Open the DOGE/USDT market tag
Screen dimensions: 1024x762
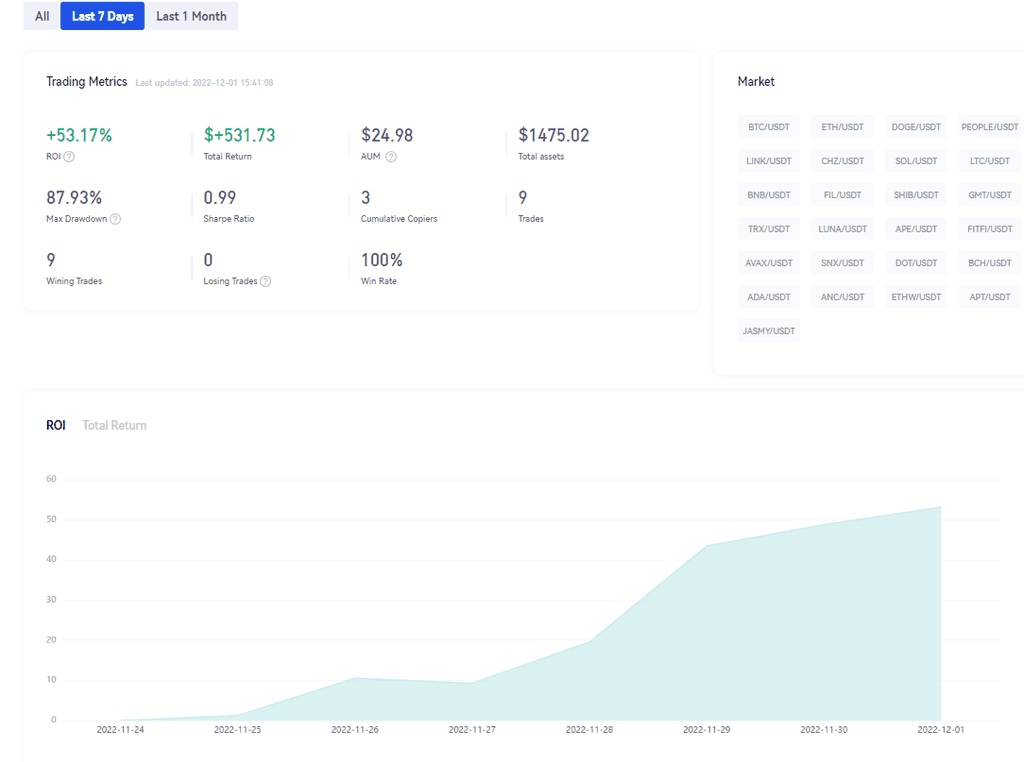(916, 127)
